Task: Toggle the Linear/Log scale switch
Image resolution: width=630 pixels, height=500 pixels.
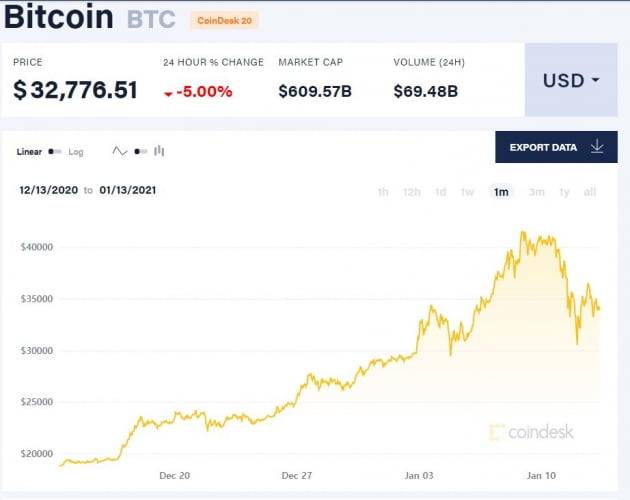Action: [54, 152]
